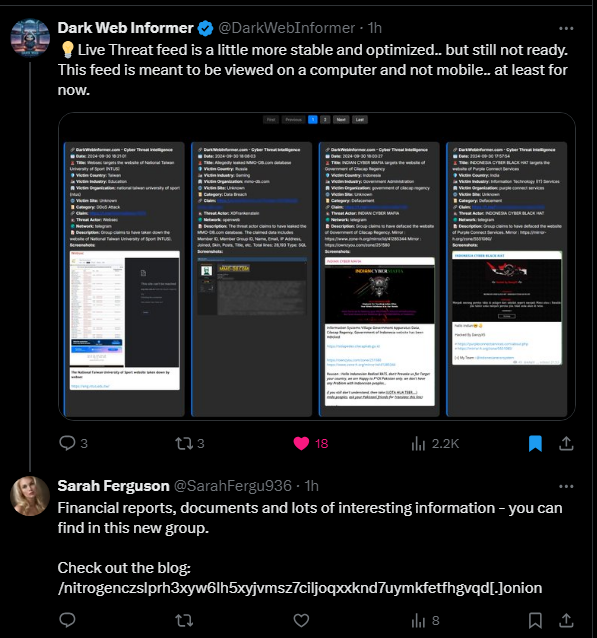Open more options for Dark Web Informer tweet
The width and height of the screenshot is (597, 638).
(566, 28)
